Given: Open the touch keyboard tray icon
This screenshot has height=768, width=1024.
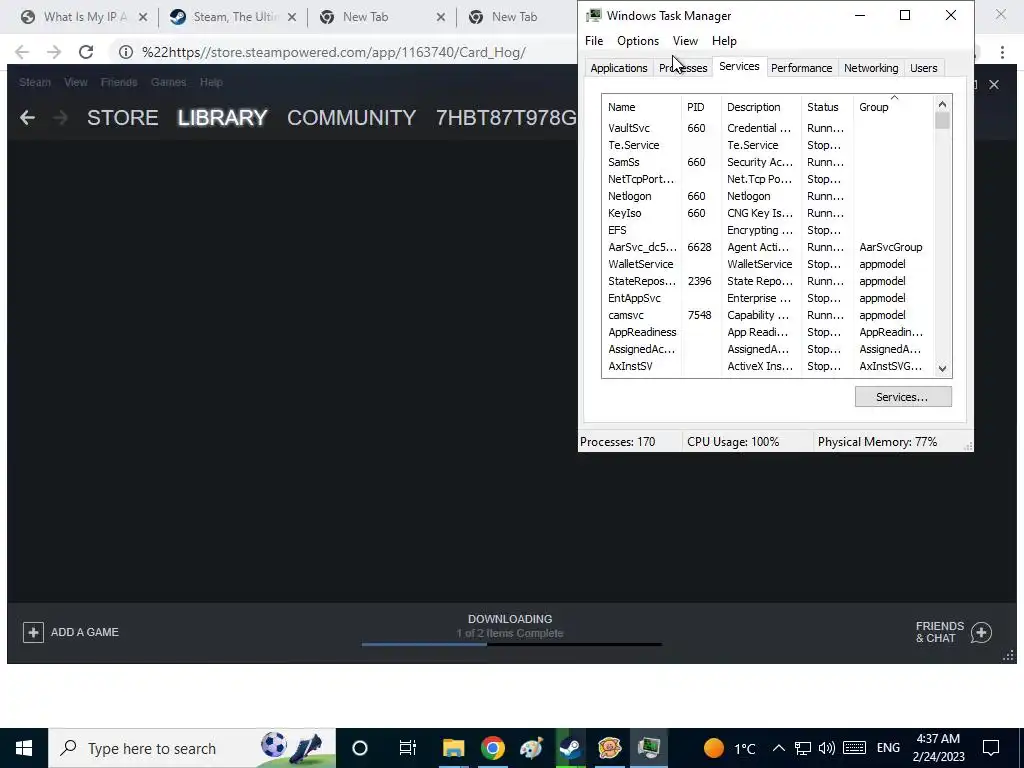Looking at the screenshot, I should (854, 748).
